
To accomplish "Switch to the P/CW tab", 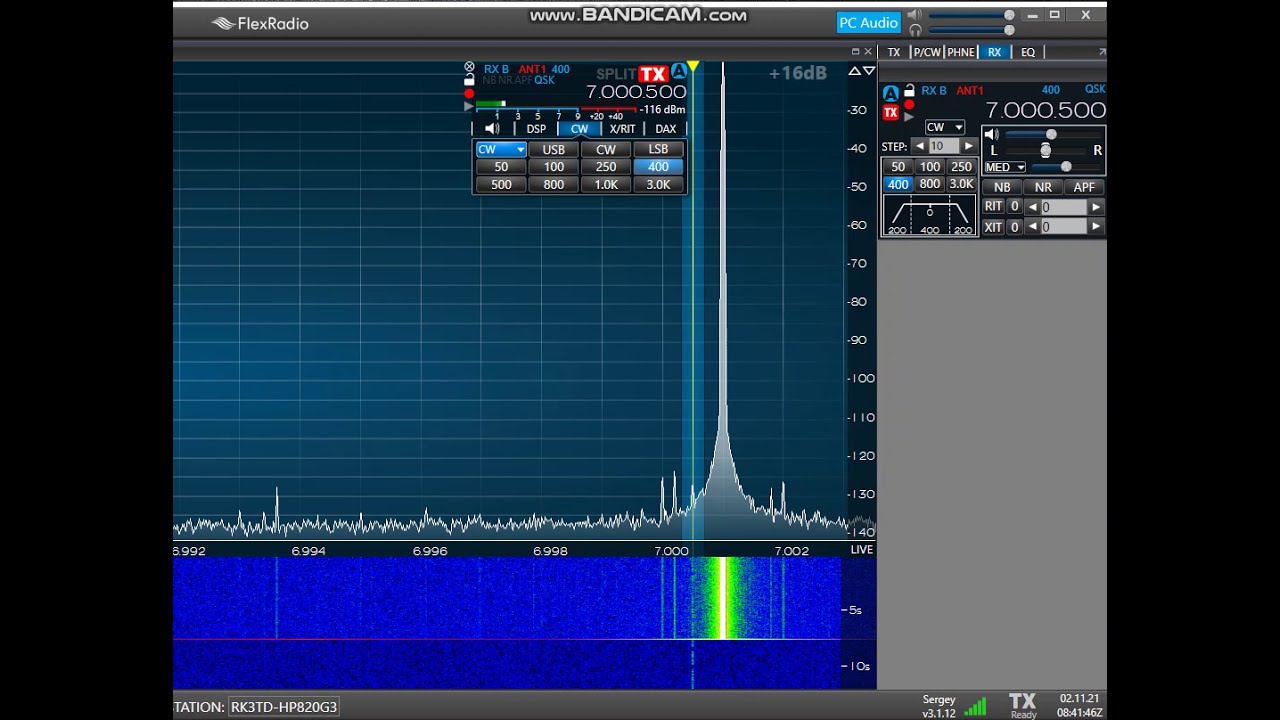I will [x=927, y=52].
